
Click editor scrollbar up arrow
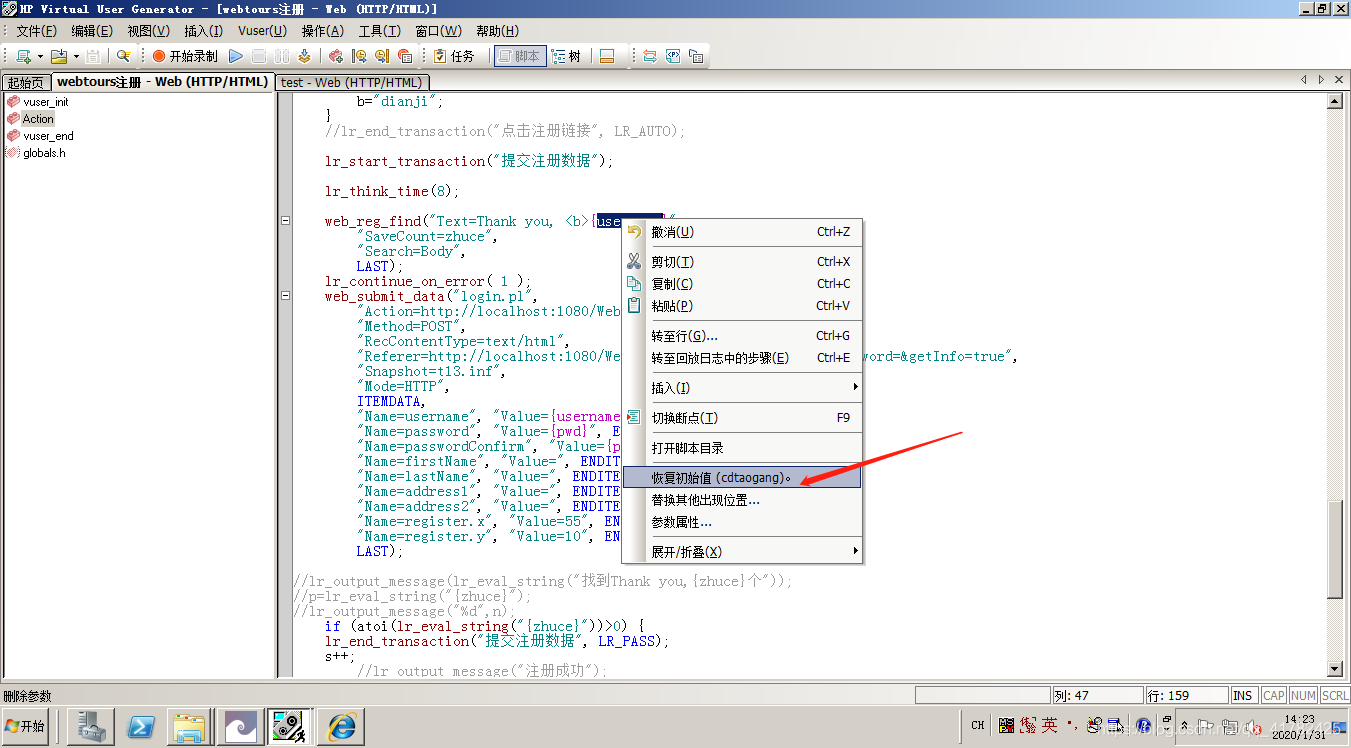coord(1334,101)
